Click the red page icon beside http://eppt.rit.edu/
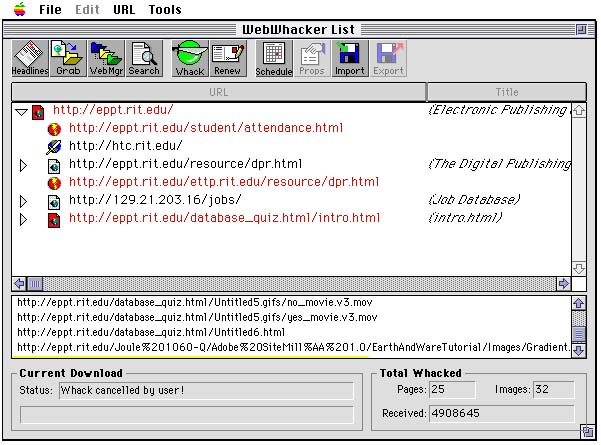Image resolution: width=601 pixels, height=445 pixels. [x=38, y=112]
